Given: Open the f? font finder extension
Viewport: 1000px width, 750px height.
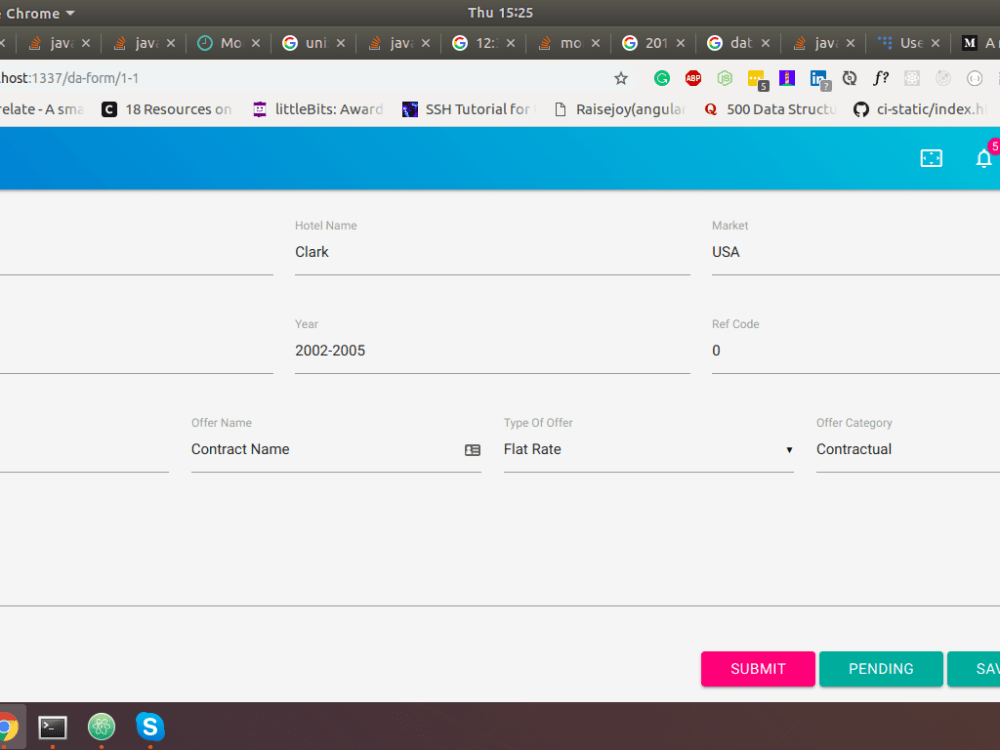Looking at the screenshot, I should [x=881, y=78].
